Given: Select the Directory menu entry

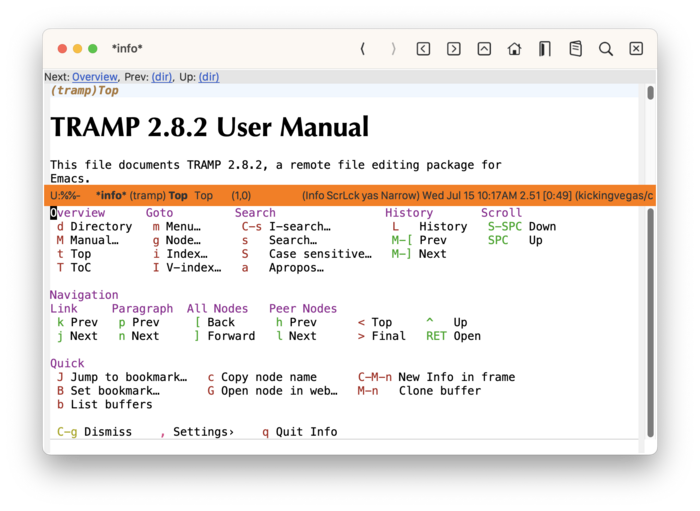Looking at the screenshot, I should [x=95, y=227].
